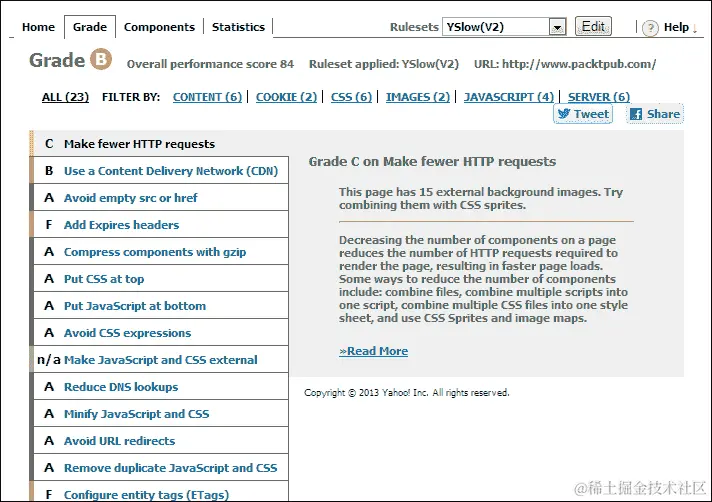Filter rules by CSS (6)
The width and height of the screenshot is (712, 502).
(351, 97)
